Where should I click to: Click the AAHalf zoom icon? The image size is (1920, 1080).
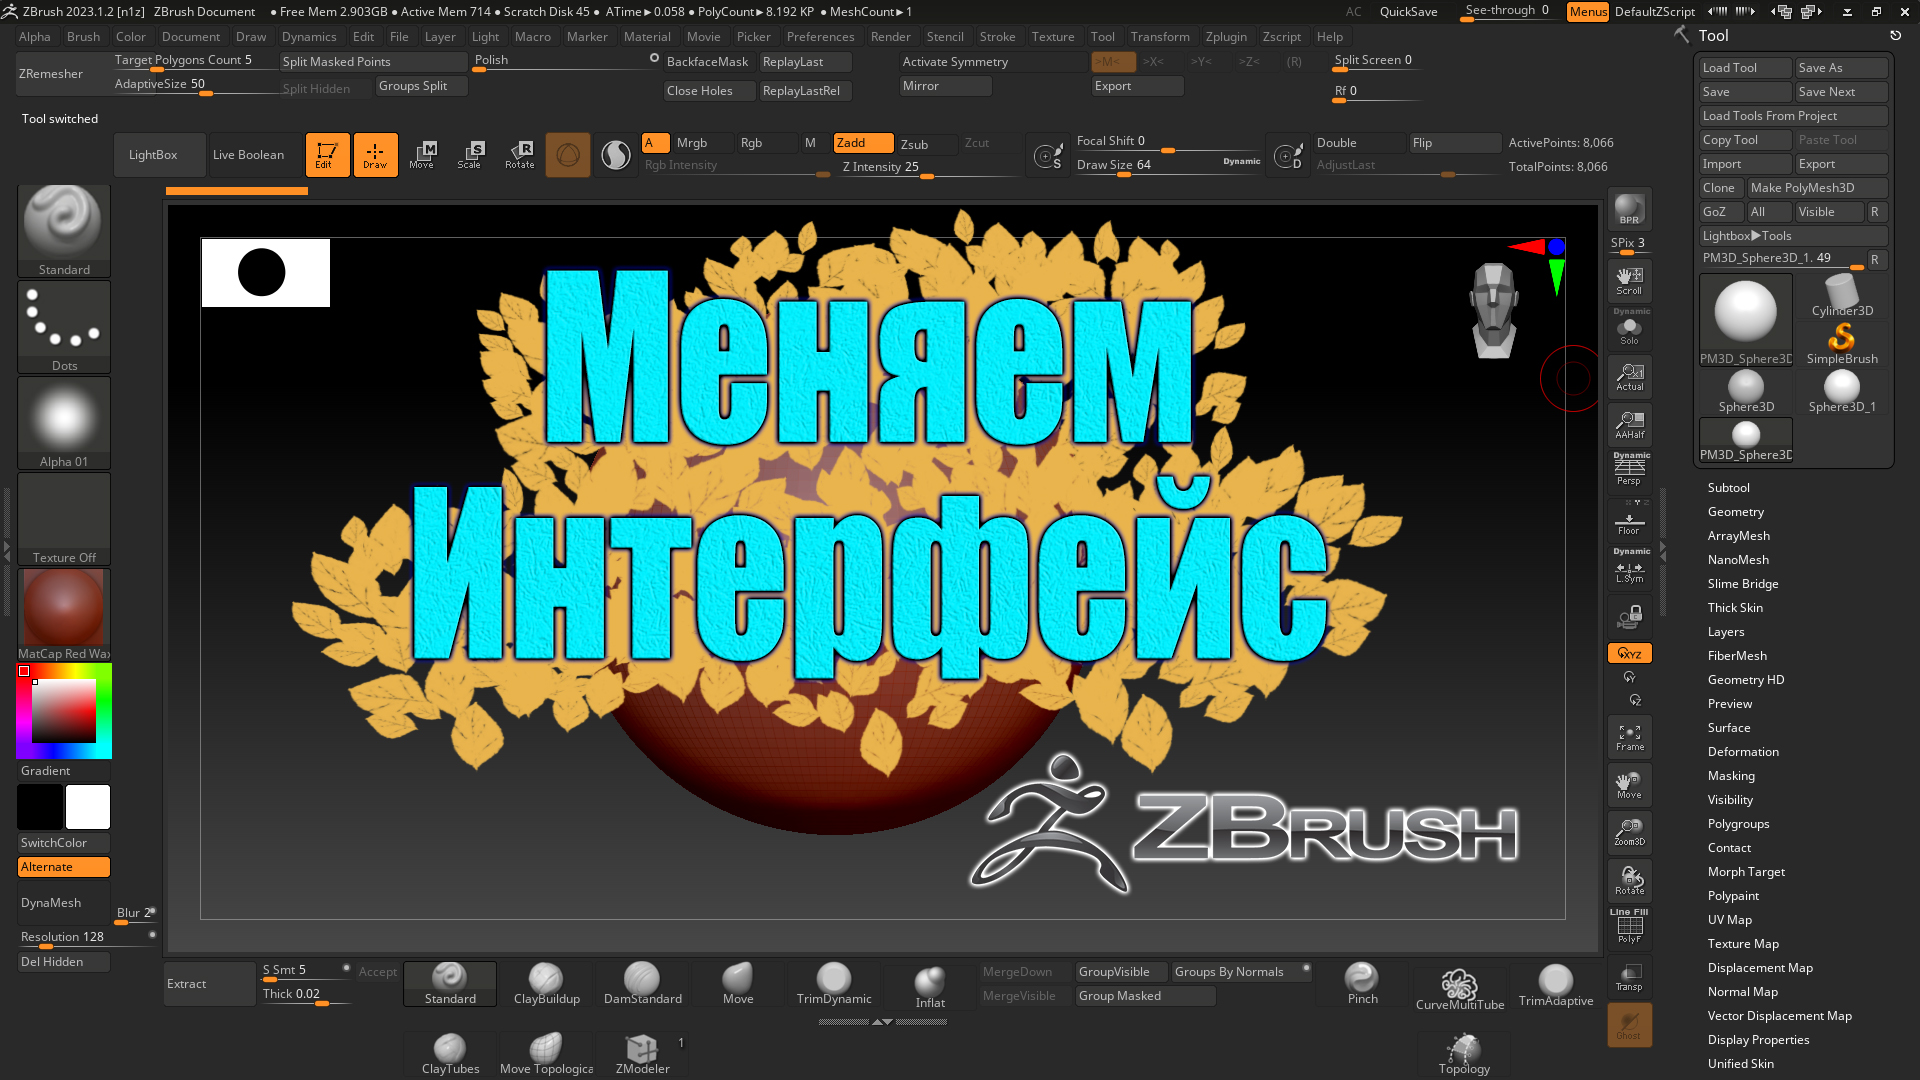[1629, 425]
